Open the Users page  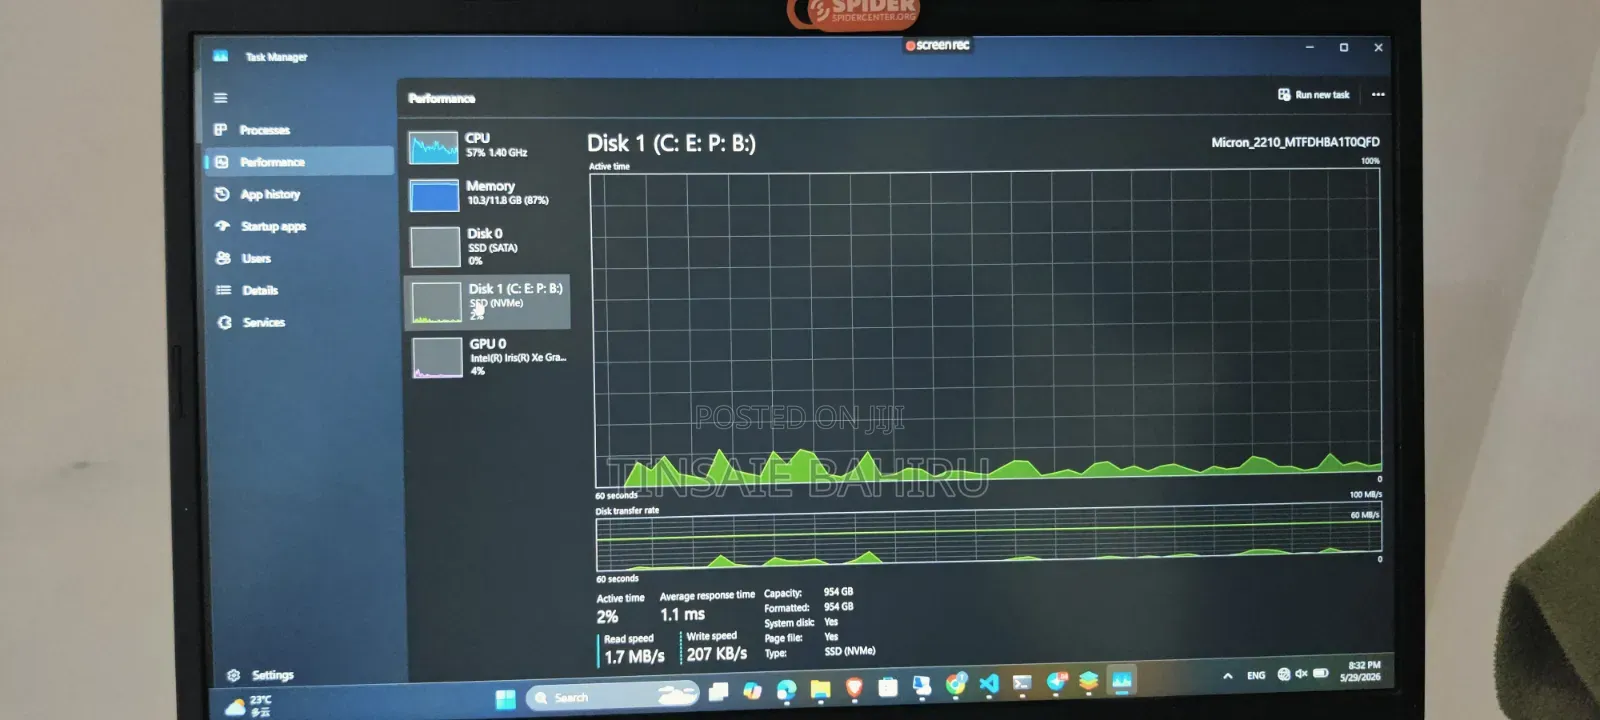point(243,258)
